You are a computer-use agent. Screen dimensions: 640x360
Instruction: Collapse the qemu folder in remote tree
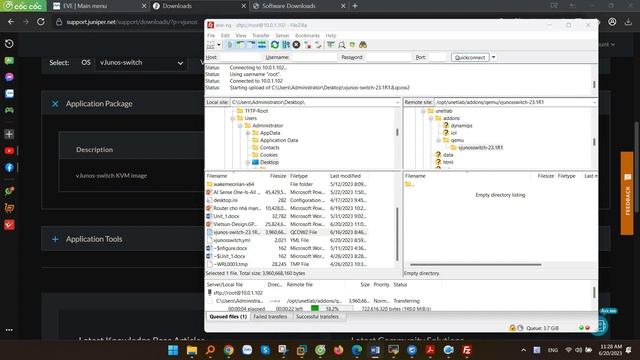pyautogui.click(x=438, y=140)
